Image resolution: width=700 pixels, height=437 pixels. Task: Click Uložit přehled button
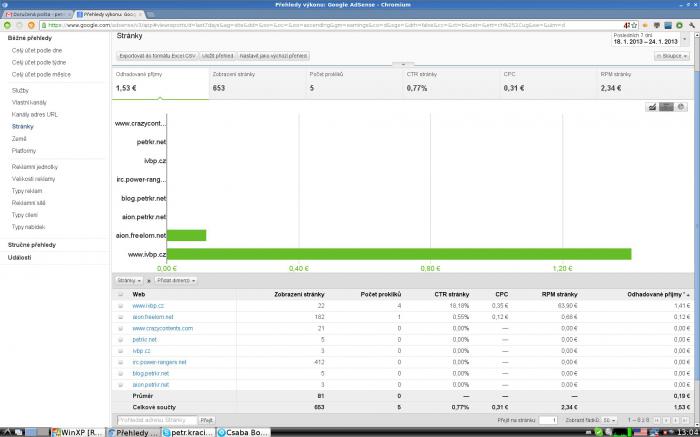point(218,56)
